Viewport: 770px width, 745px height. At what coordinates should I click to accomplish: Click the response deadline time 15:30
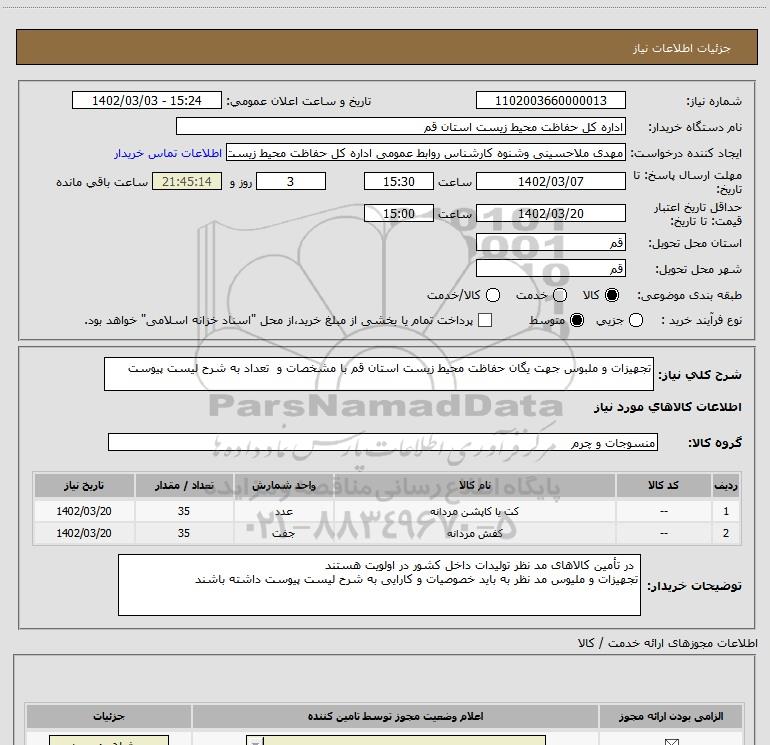click(x=399, y=181)
